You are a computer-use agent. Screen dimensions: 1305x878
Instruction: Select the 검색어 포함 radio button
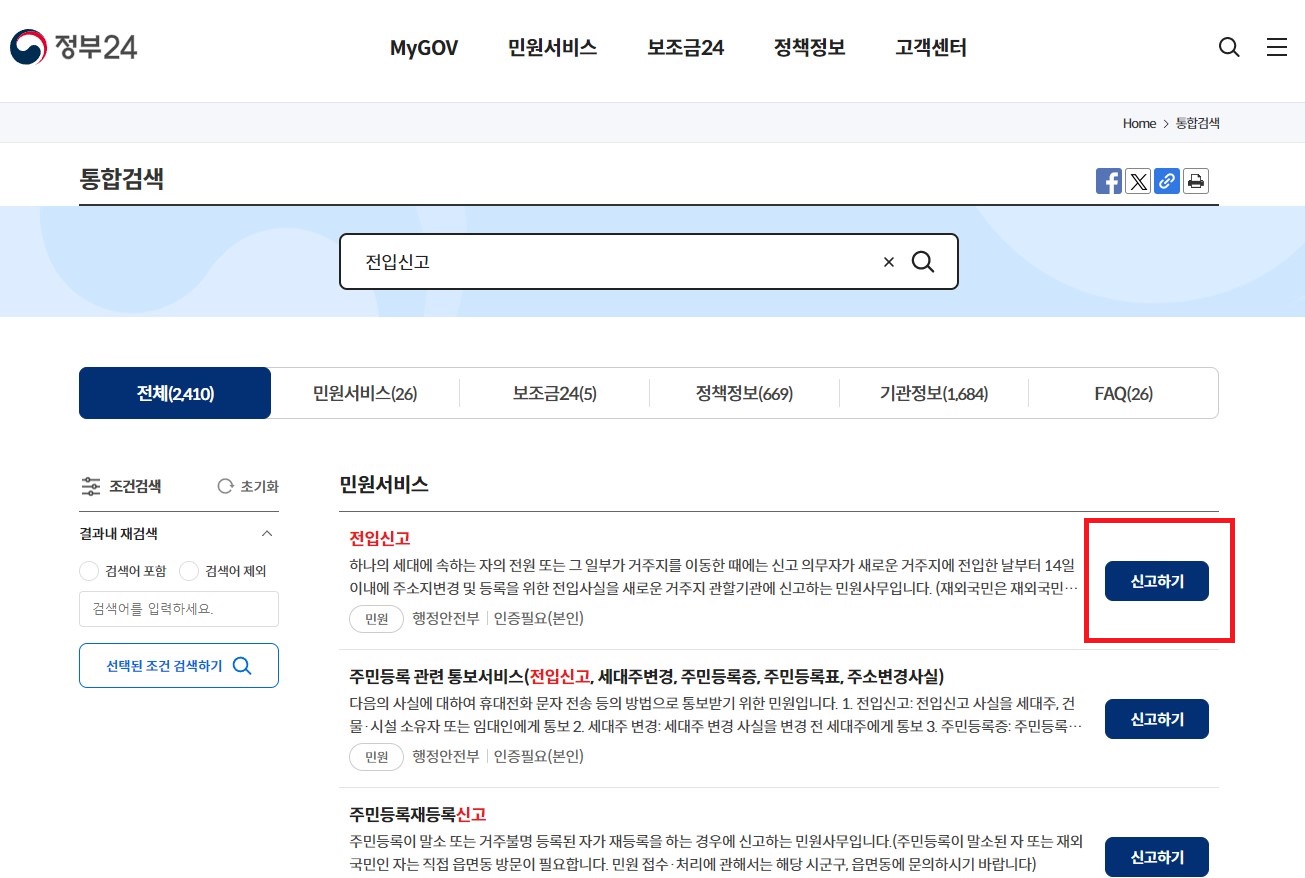click(88, 571)
